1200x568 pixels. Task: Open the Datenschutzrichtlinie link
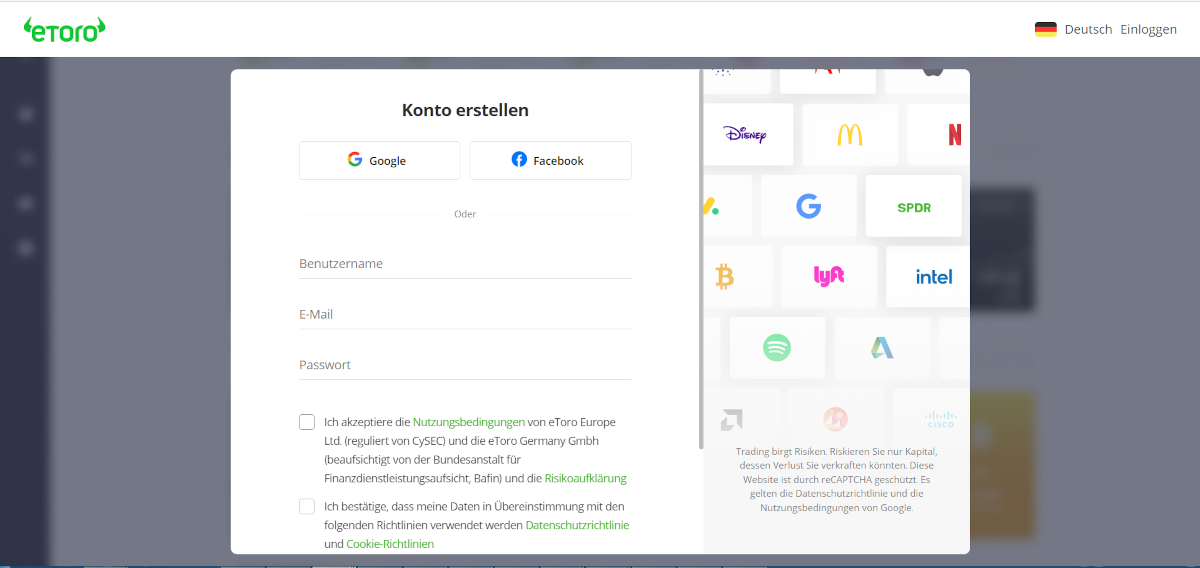tap(577, 525)
